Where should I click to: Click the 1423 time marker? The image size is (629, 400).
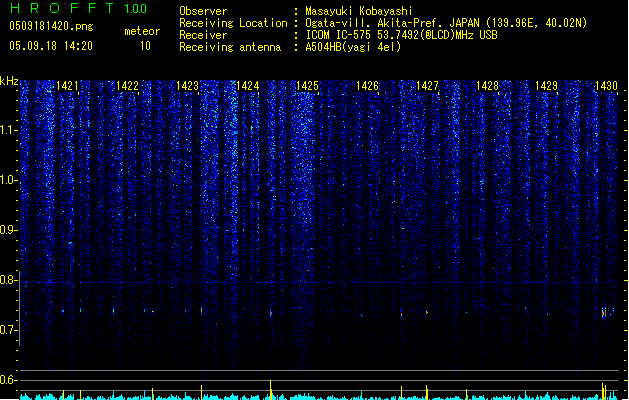point(187,86)
